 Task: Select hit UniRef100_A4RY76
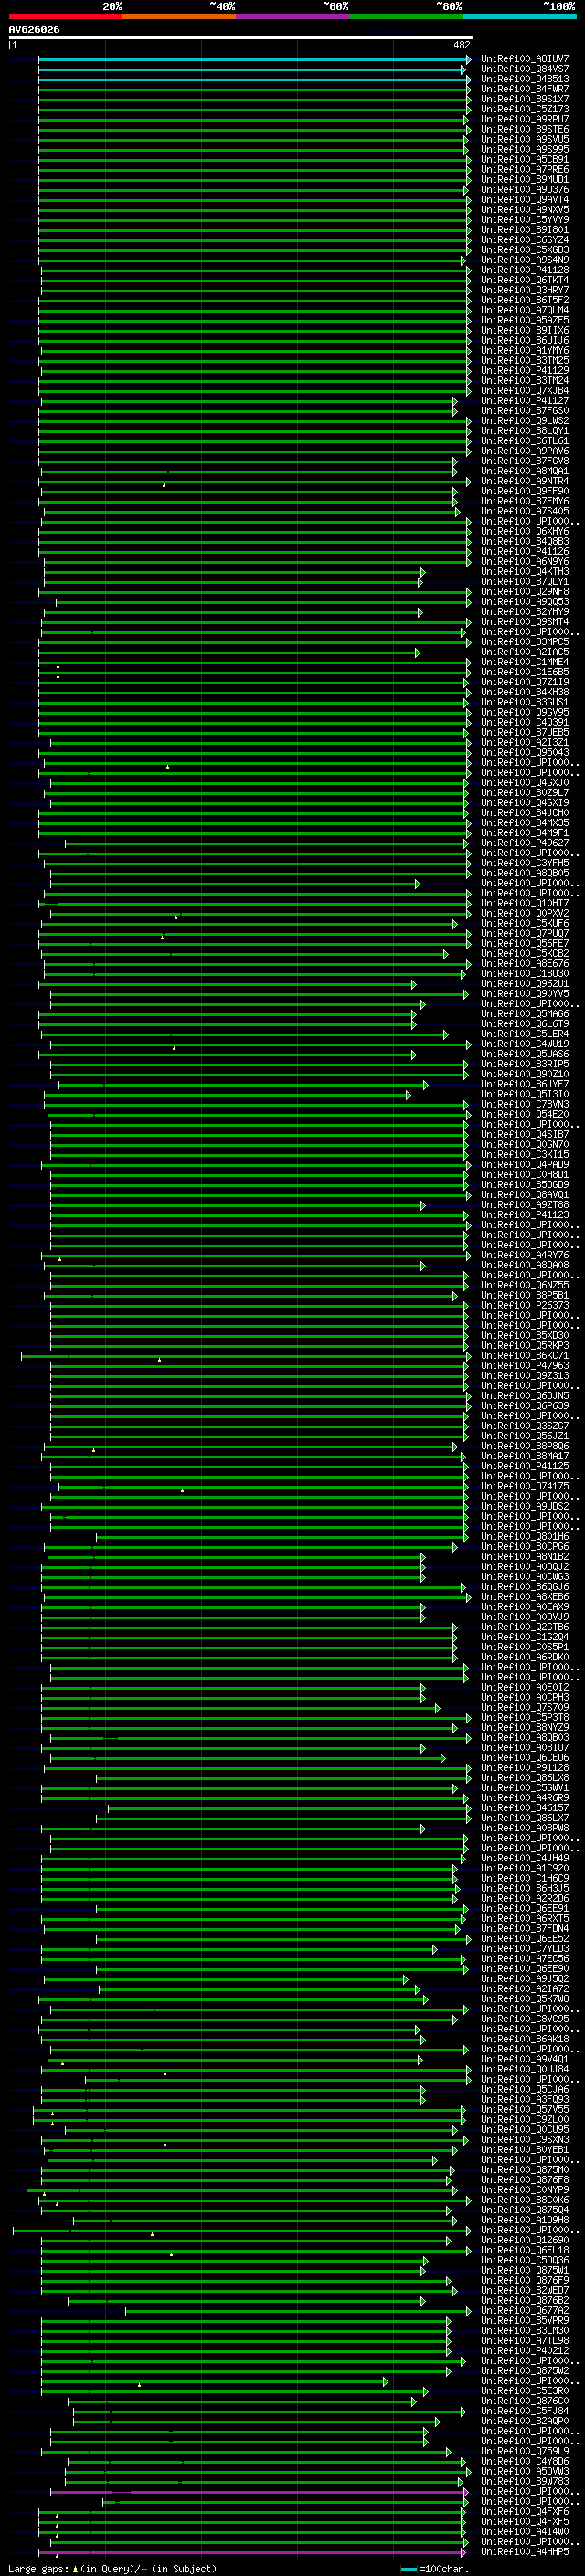pyautogui.click(x=524, y=1255)
